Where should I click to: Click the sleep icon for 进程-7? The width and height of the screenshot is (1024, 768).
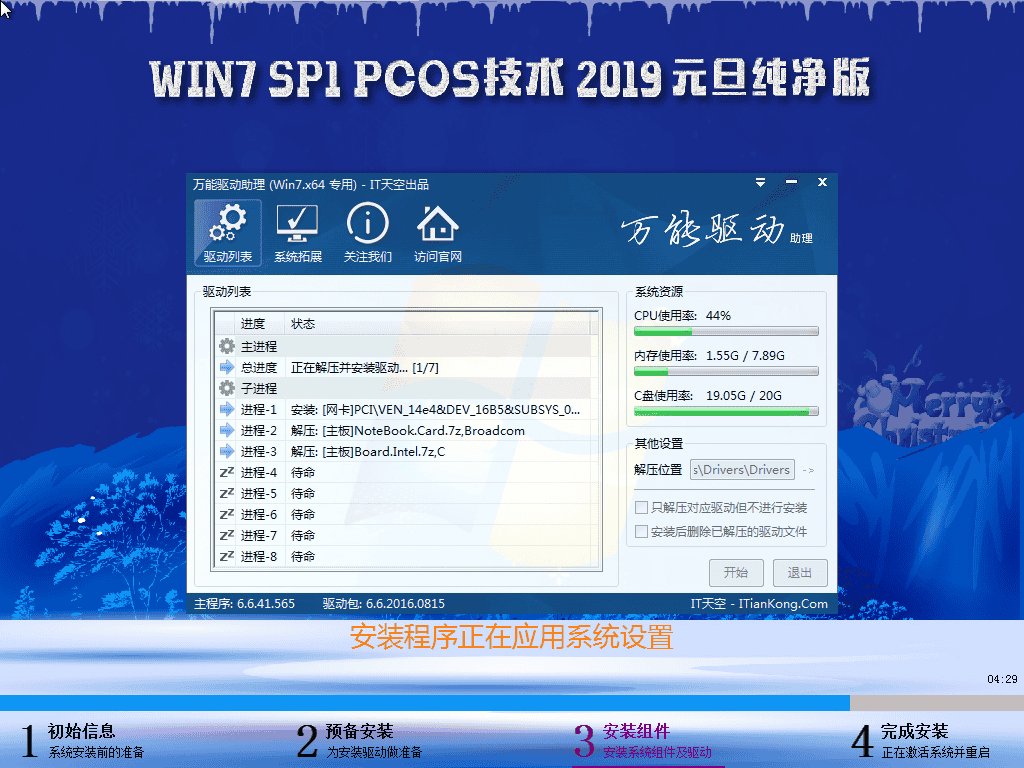[227, 535]
